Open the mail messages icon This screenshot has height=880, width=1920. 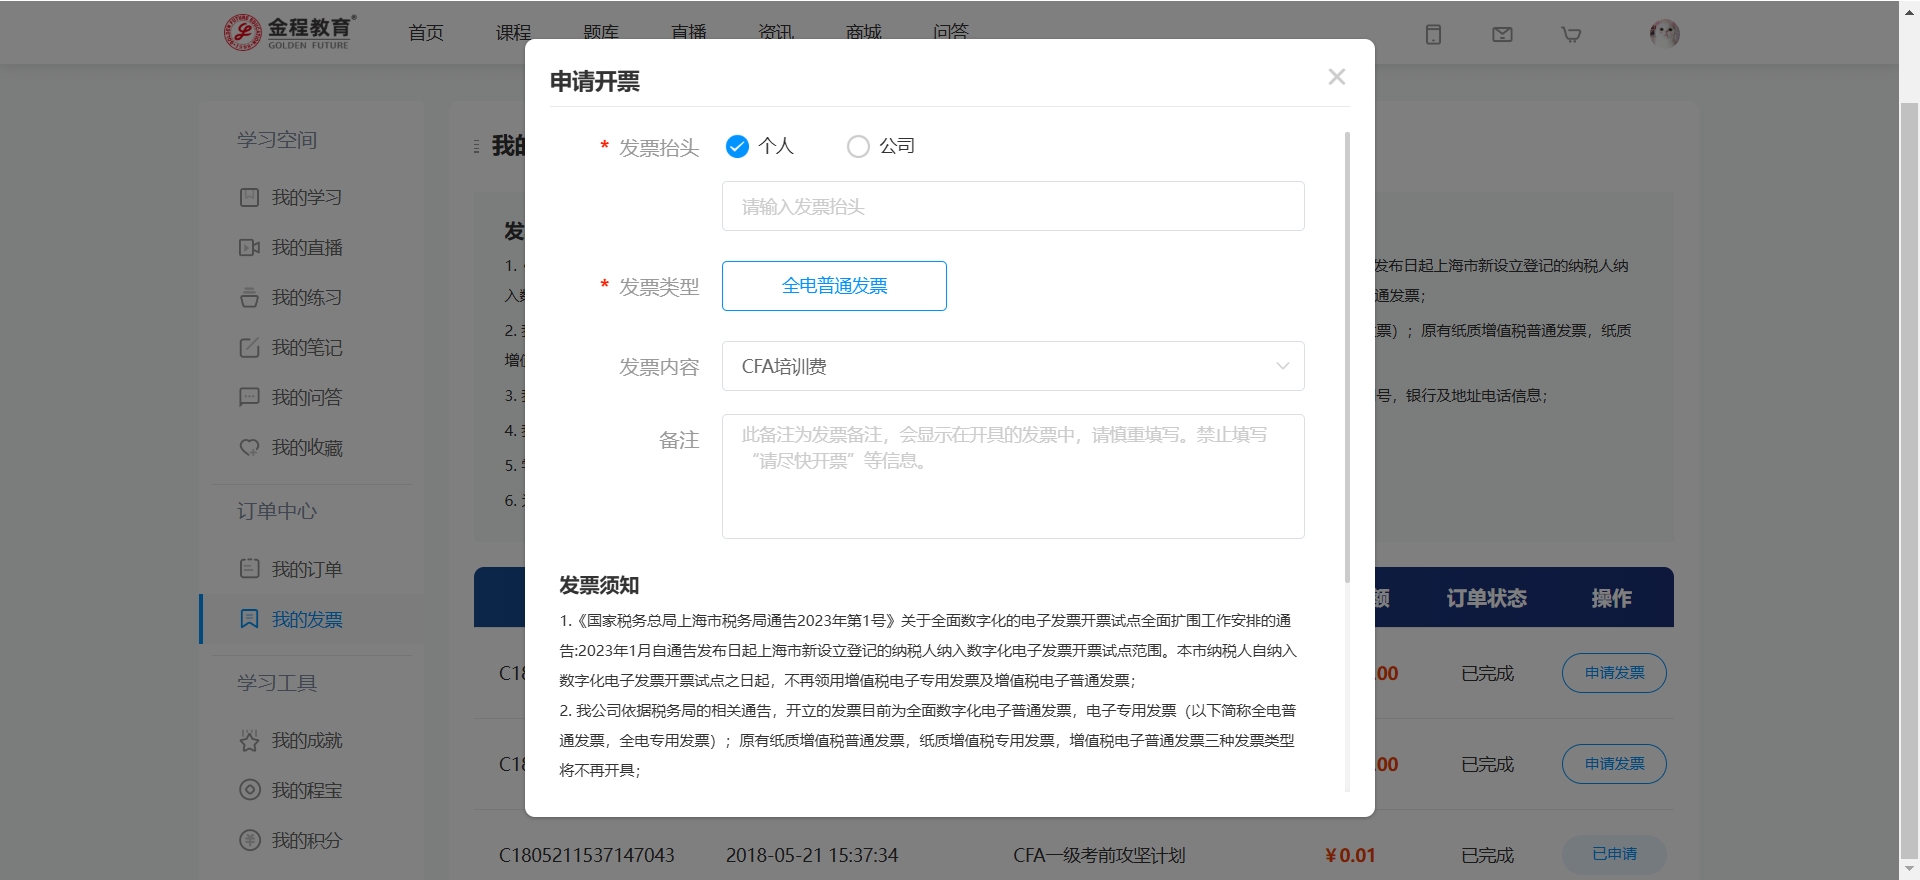pos(1502,34)
